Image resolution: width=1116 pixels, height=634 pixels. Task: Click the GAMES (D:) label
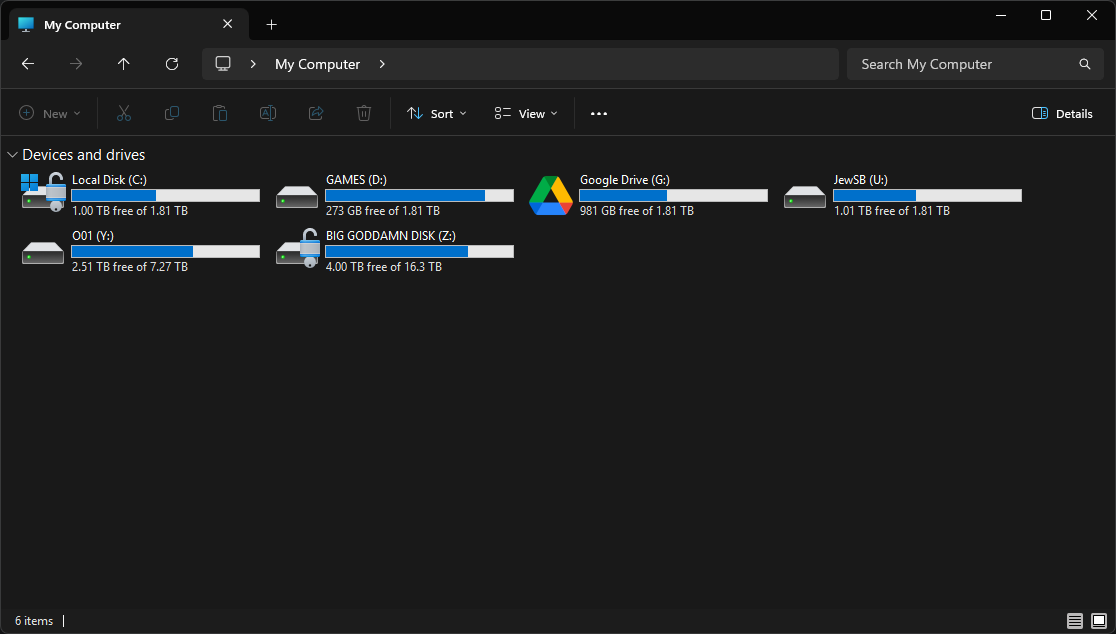(357, 180)
